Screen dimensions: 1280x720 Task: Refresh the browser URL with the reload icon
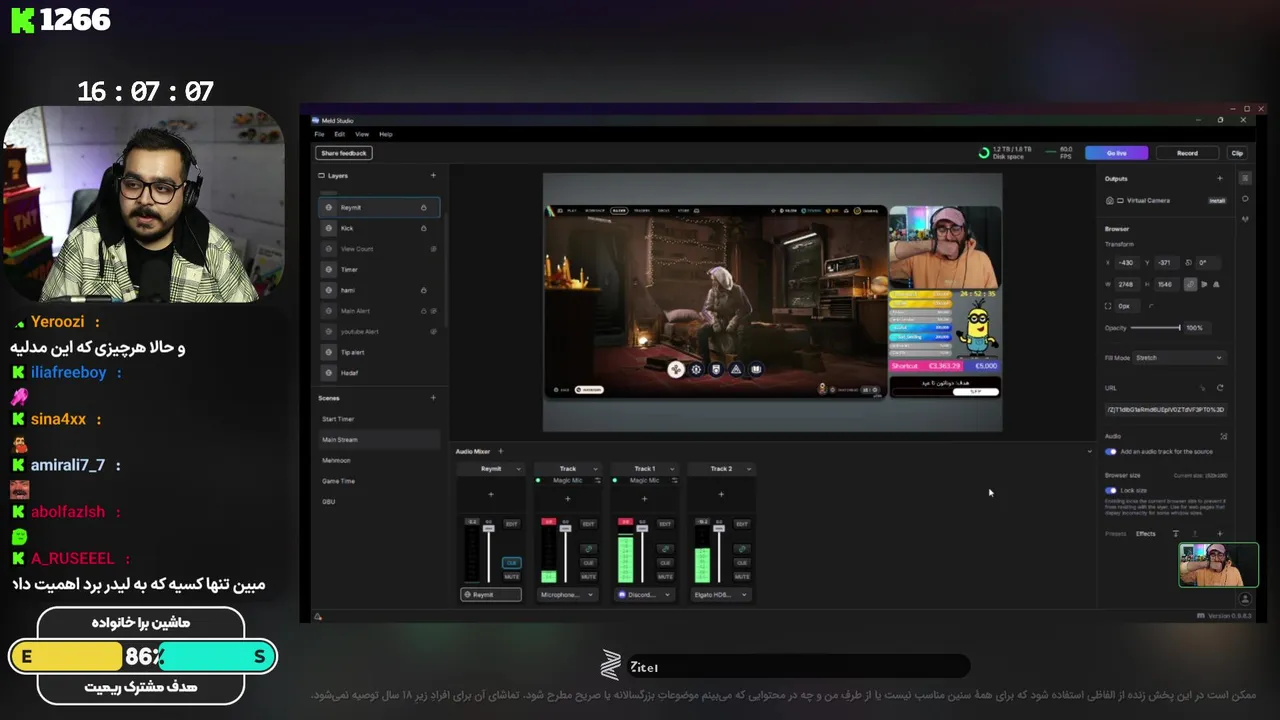pyautogui.click(x=1220, y=388)
